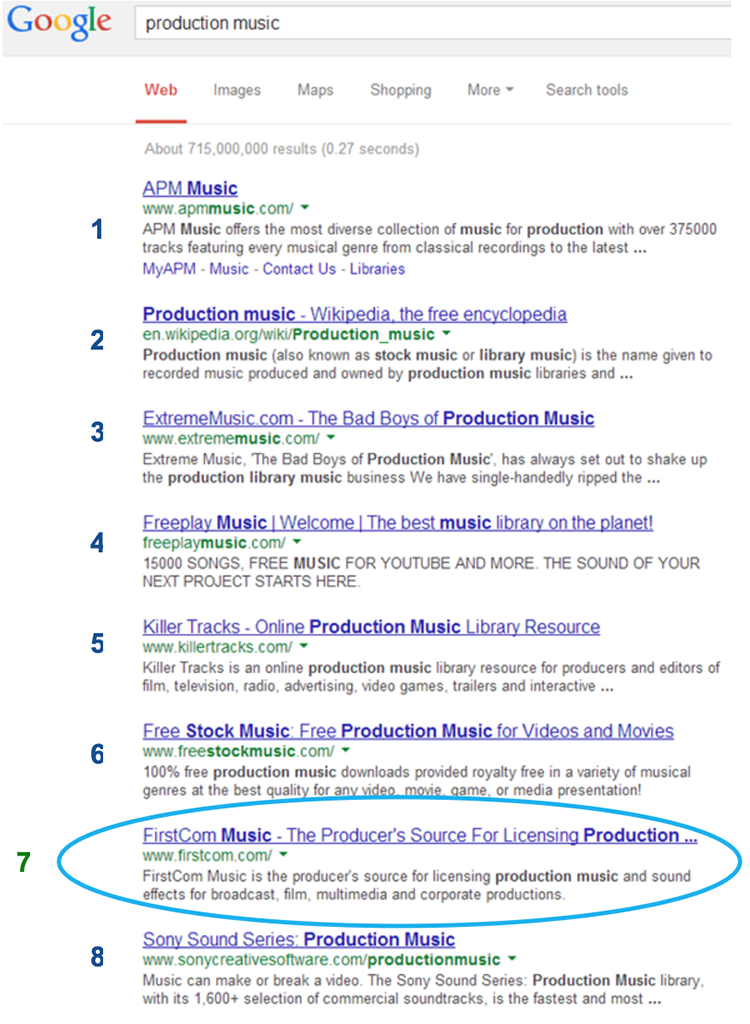Open the Music sitelink under APM Music

point(229,269)
